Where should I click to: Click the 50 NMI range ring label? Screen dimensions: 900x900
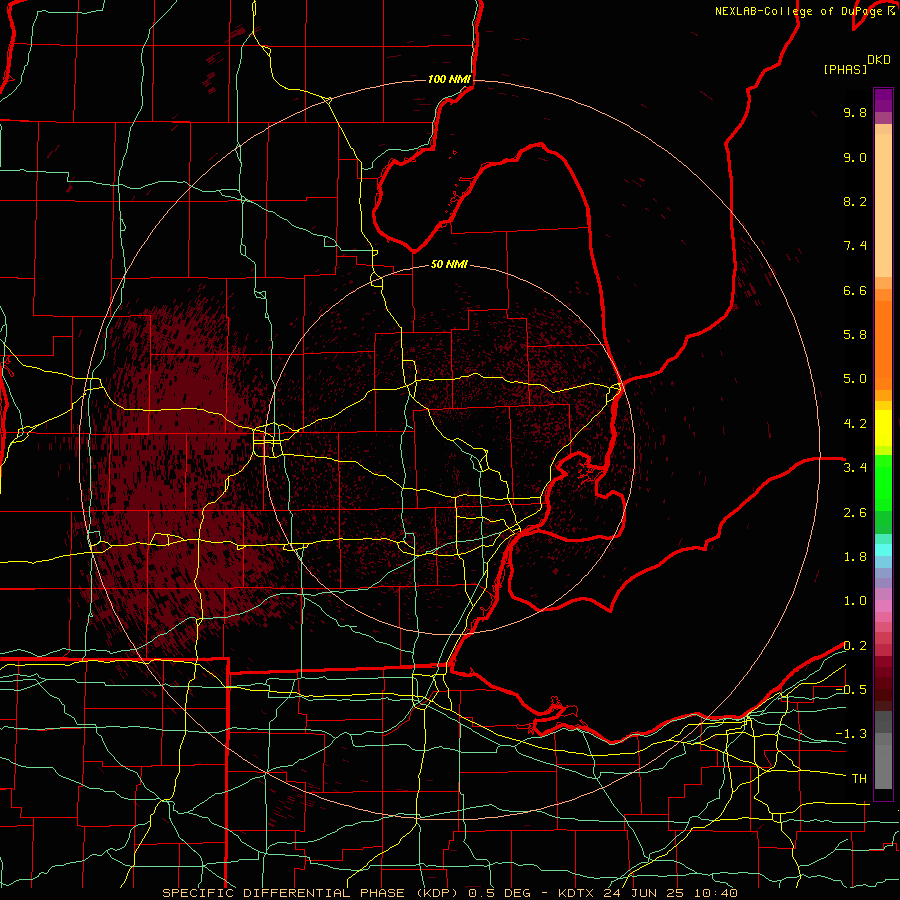pos(449,264)
